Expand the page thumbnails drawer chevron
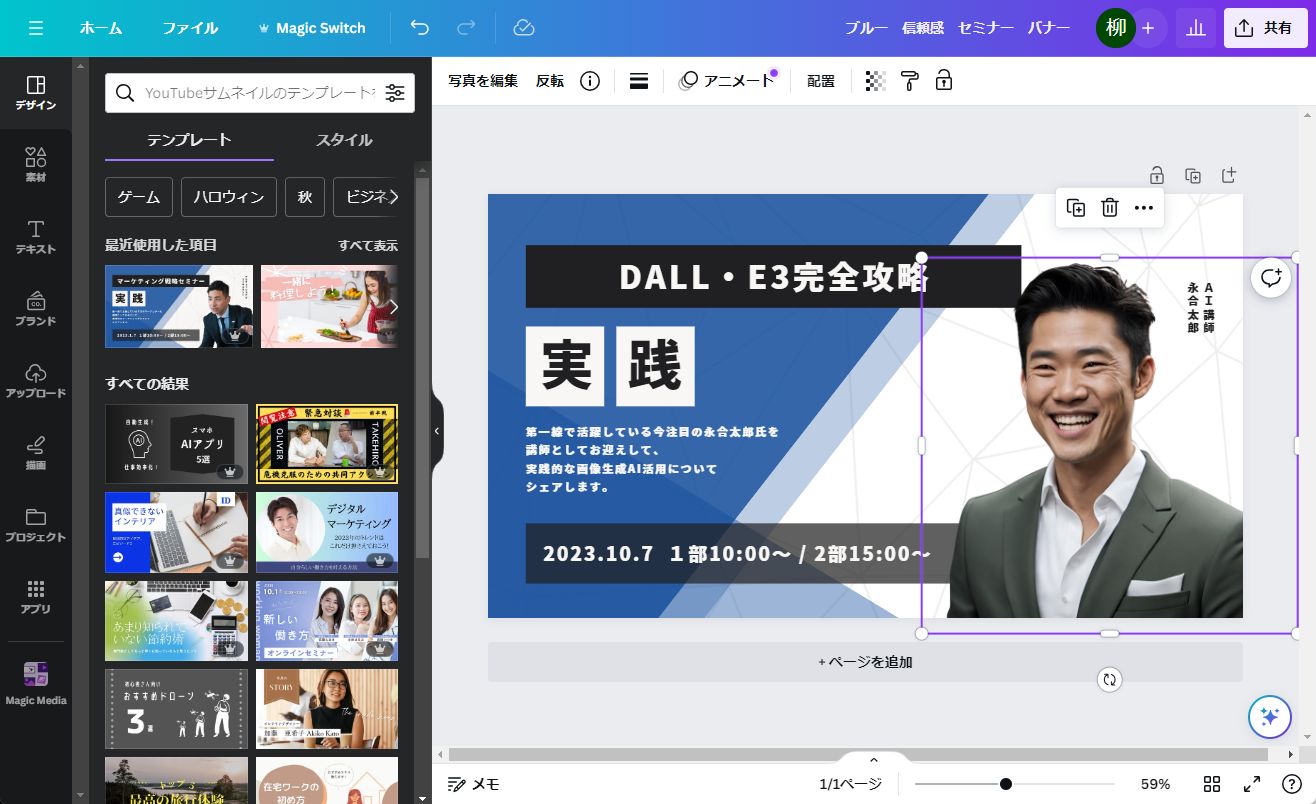 [x=873, y=760]
